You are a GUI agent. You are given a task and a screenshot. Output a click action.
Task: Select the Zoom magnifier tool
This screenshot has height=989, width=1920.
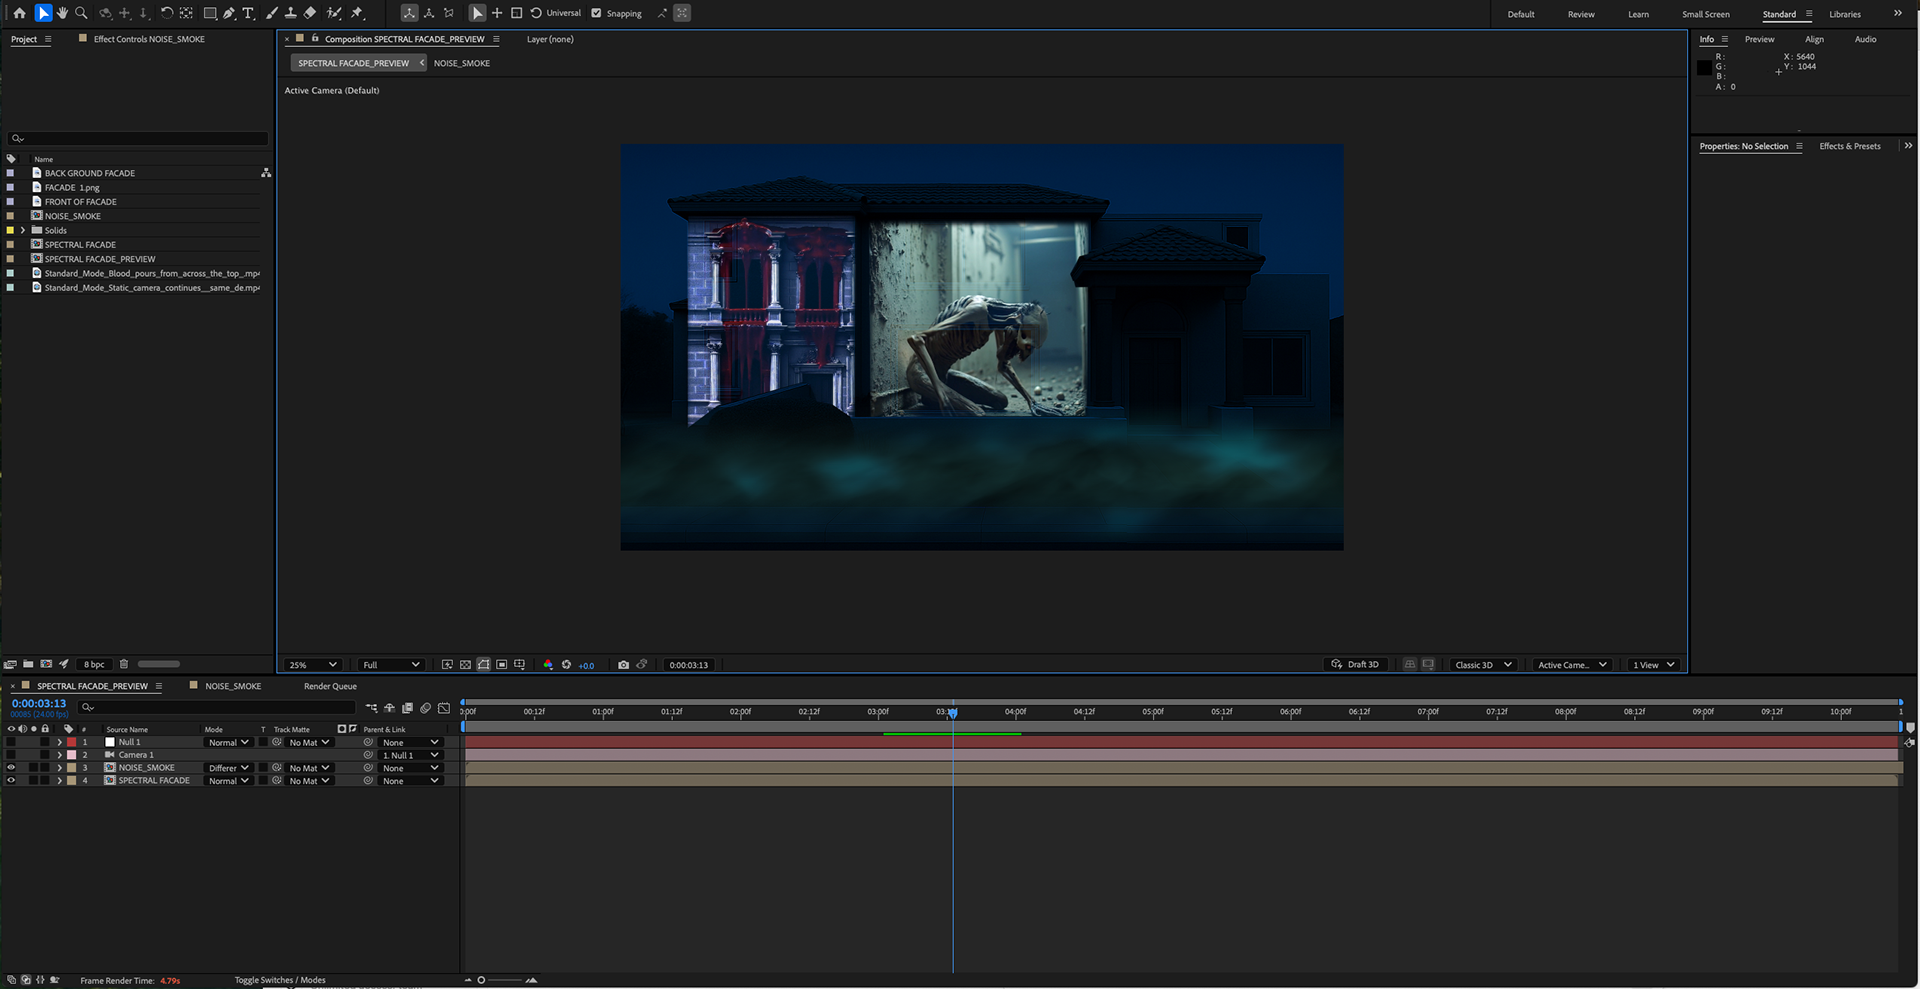(x=81, y=13)
